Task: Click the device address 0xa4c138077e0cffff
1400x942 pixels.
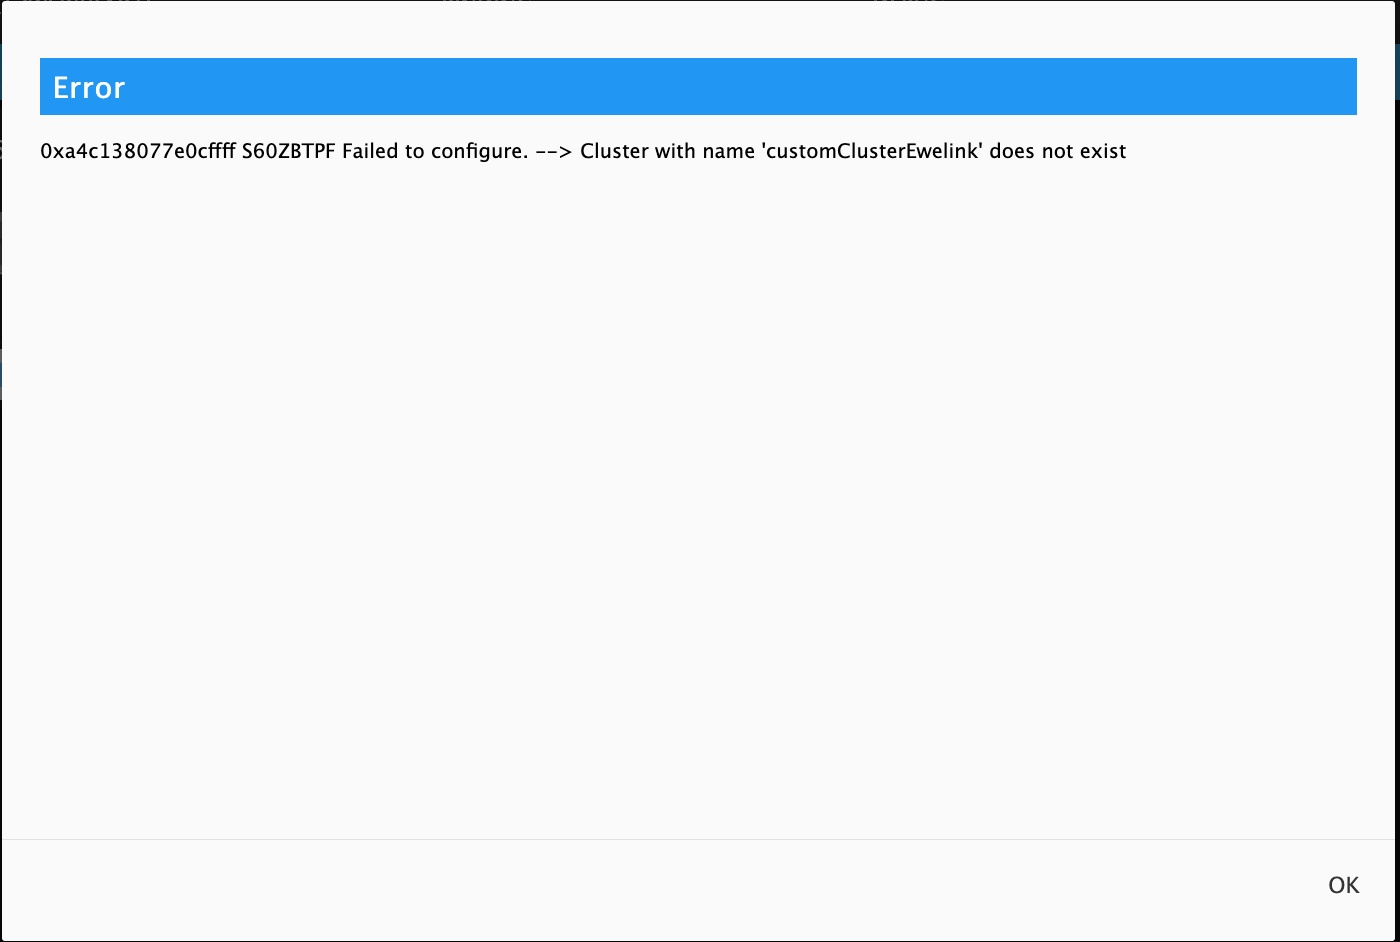Action: (x=138, y=152)
